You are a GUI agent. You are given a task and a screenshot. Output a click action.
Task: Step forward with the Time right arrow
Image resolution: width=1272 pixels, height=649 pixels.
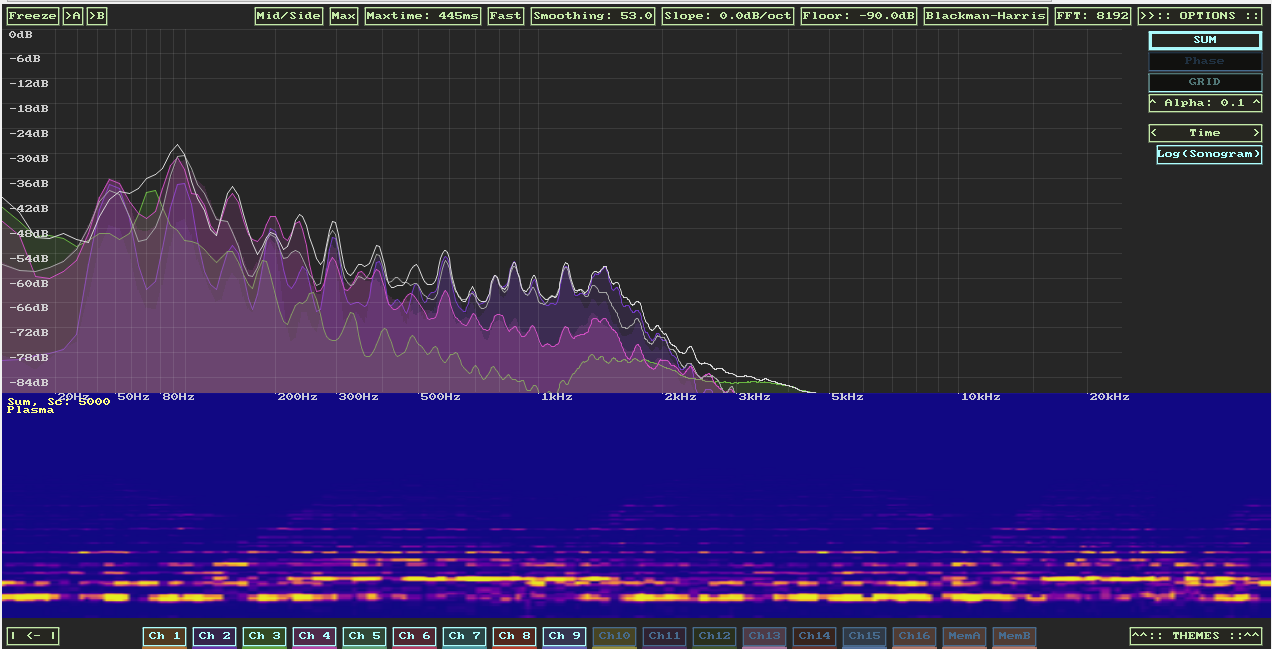[x=1256, y=132]
